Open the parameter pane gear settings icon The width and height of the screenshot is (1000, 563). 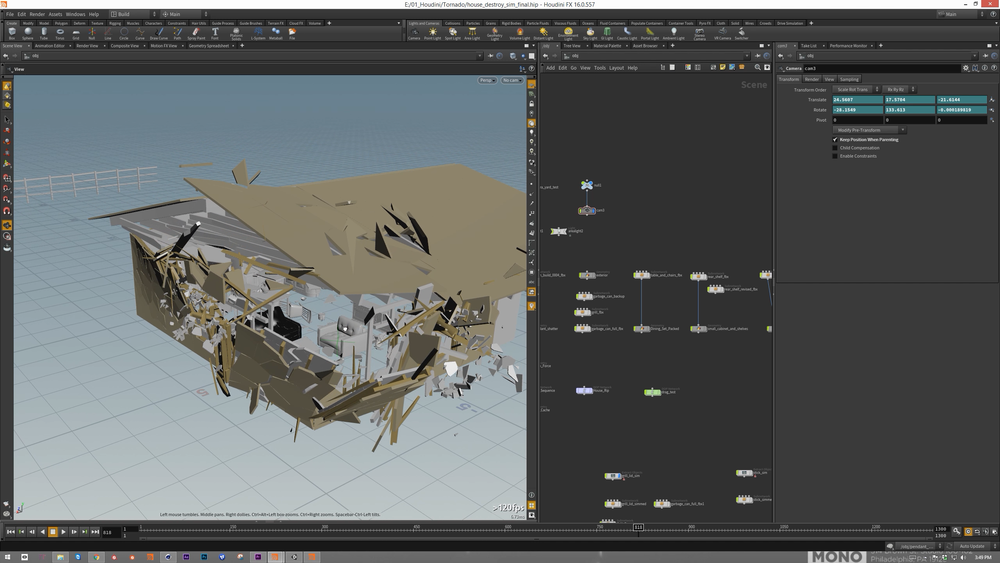click(965, 68)
